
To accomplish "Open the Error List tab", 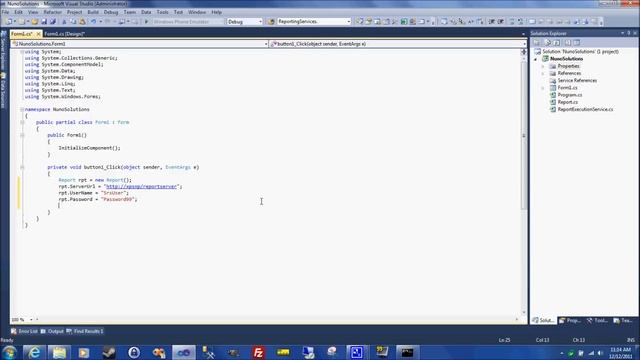I will coord(24,331).
